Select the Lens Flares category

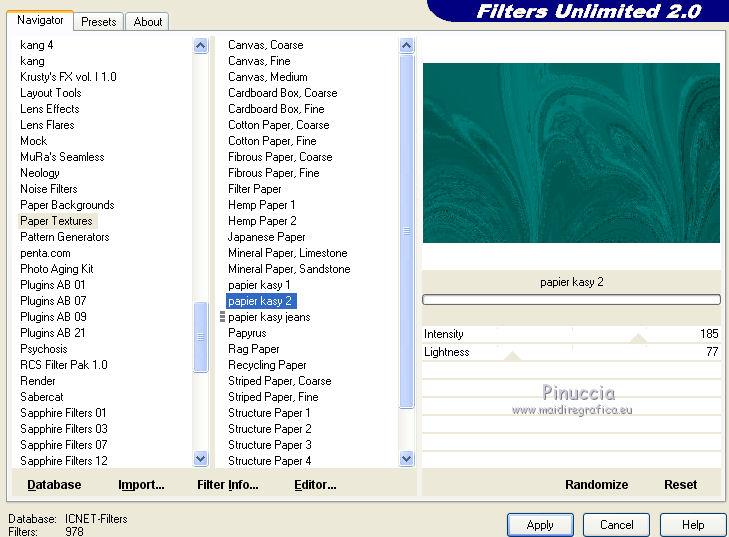[x=47, y=125]
